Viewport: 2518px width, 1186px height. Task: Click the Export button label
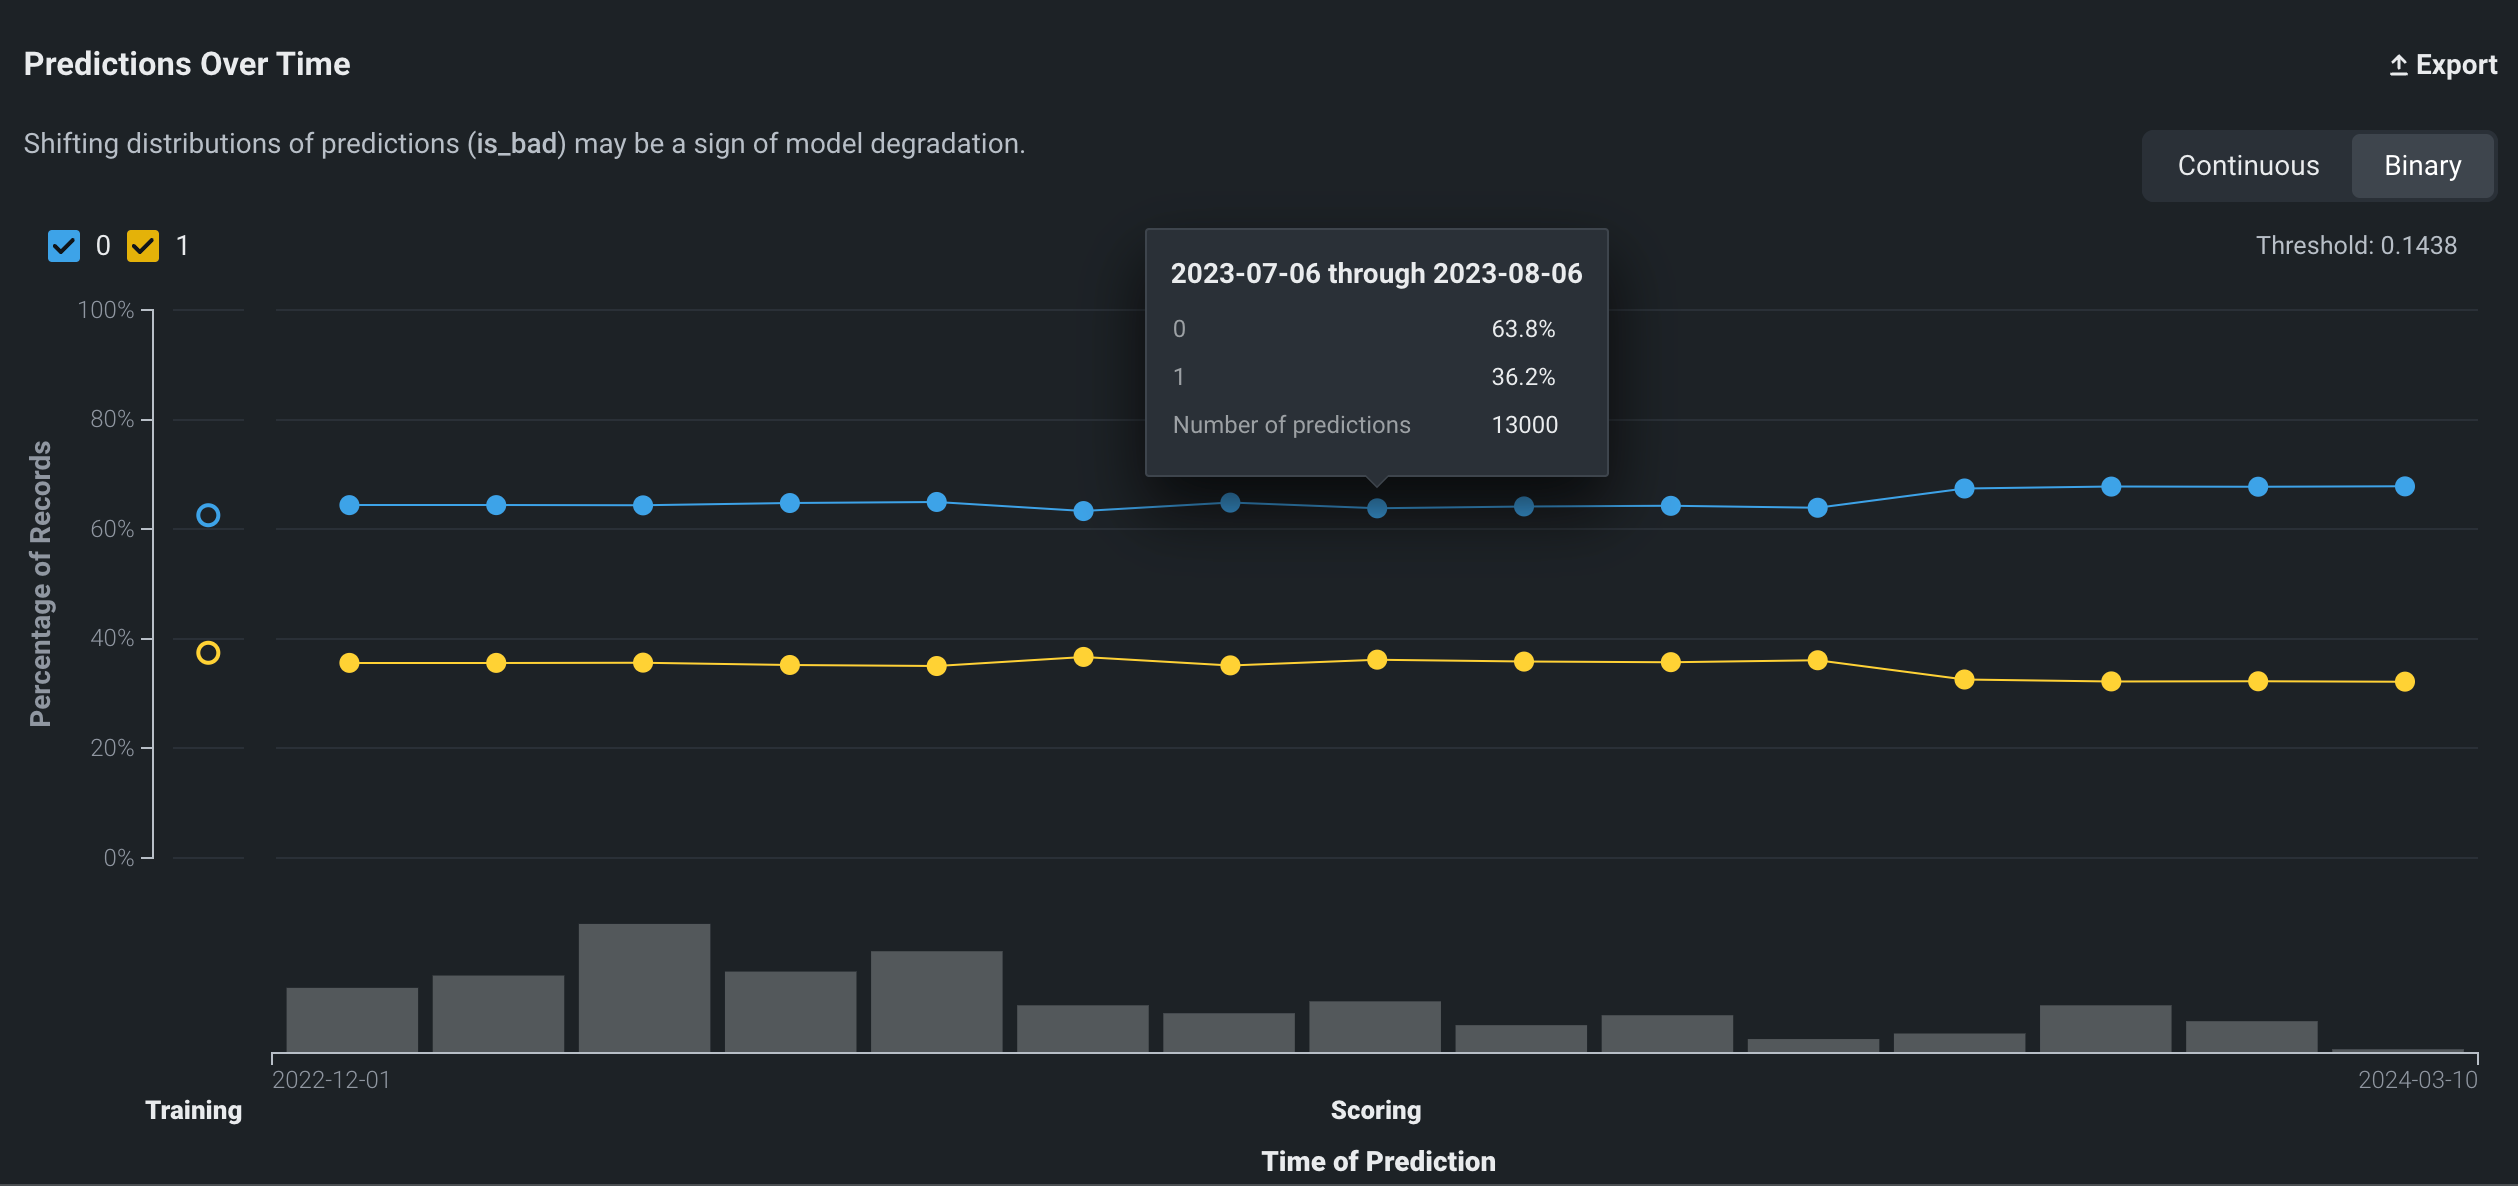pyautogui.click(x=2456, y=65)
